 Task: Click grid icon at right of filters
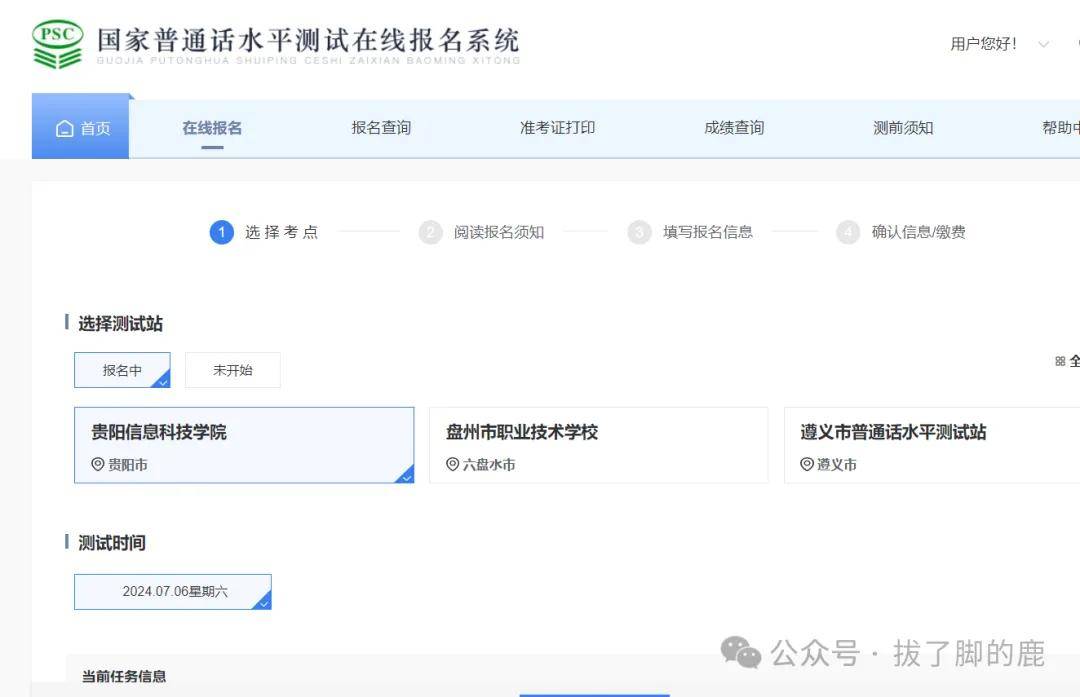1060,361
